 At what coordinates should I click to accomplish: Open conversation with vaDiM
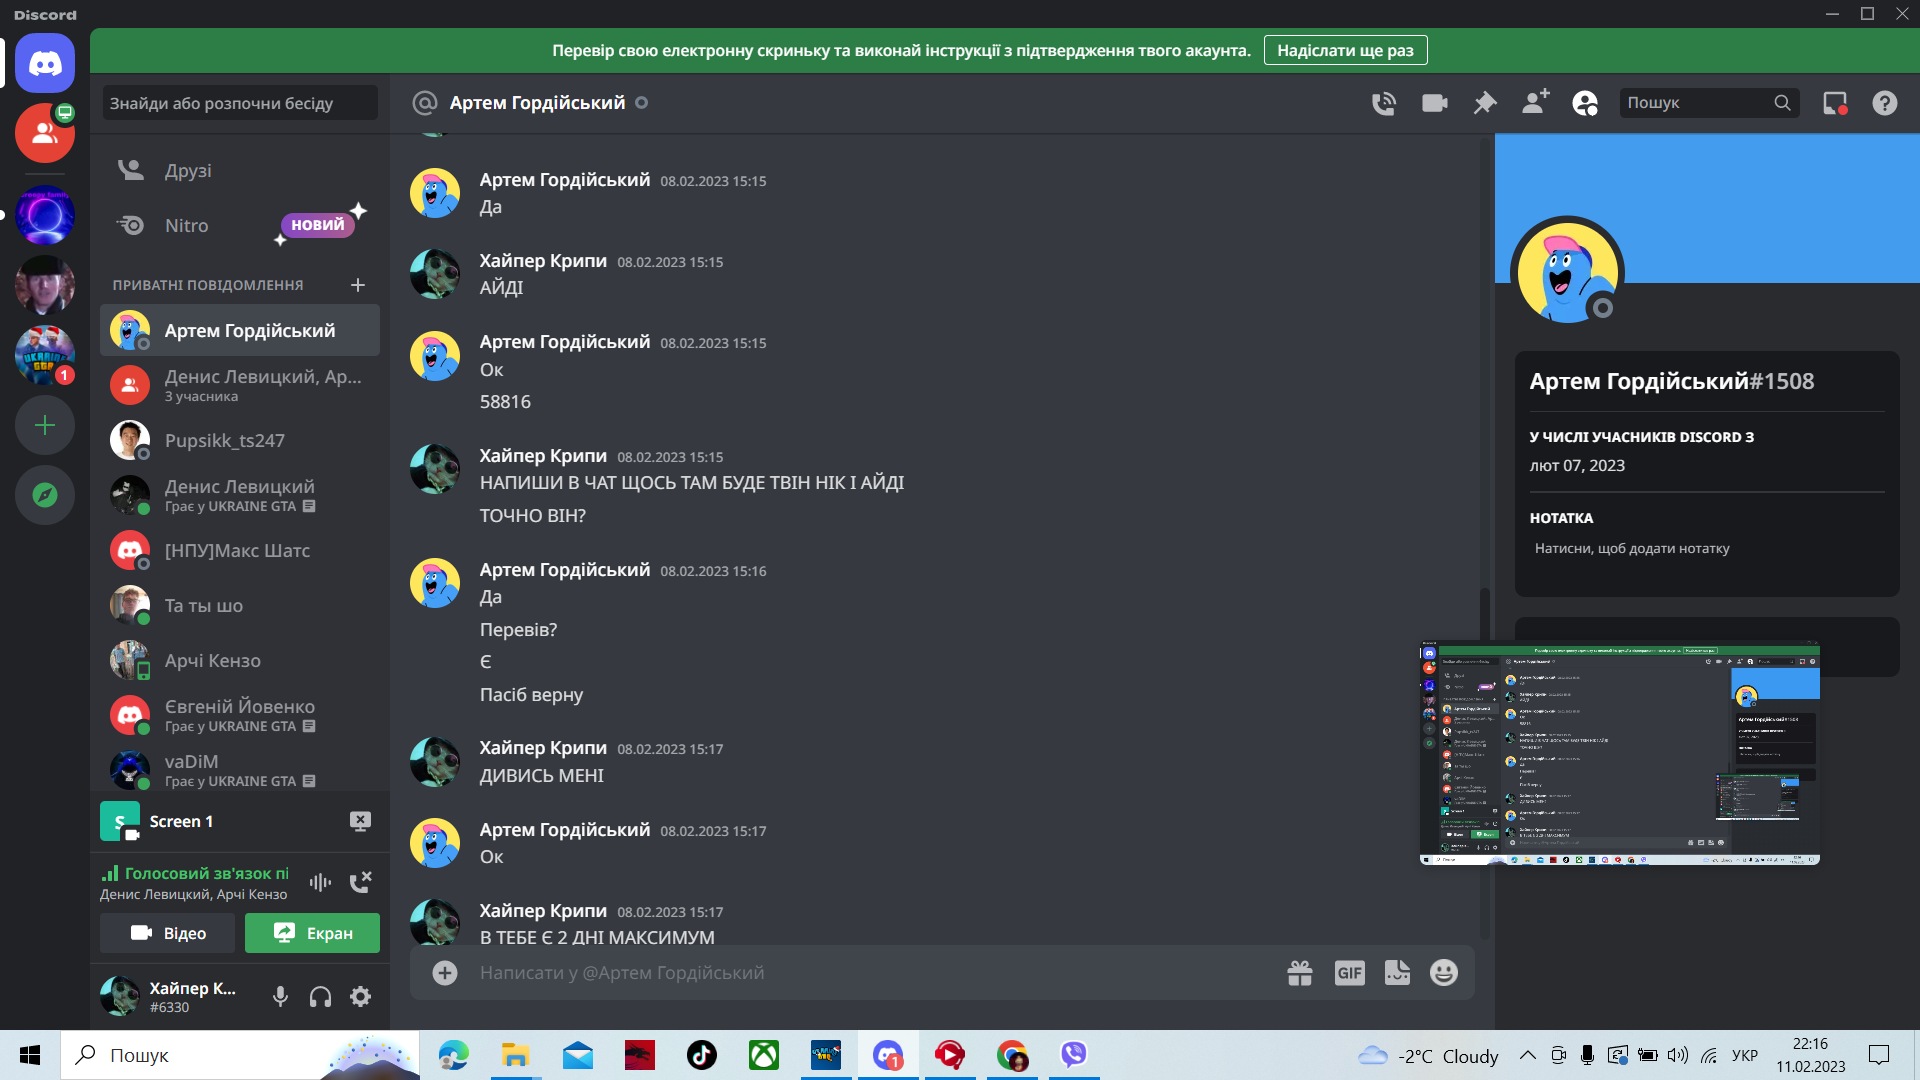[240, 770]
